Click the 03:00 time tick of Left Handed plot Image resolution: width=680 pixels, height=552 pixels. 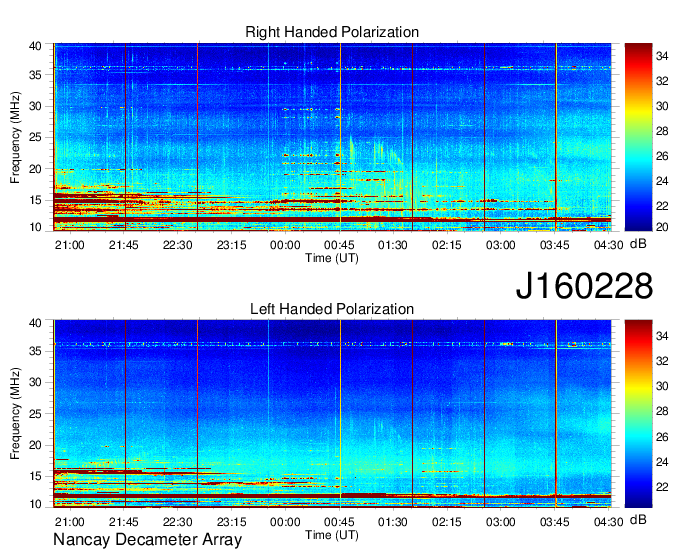tap(500, 522)
